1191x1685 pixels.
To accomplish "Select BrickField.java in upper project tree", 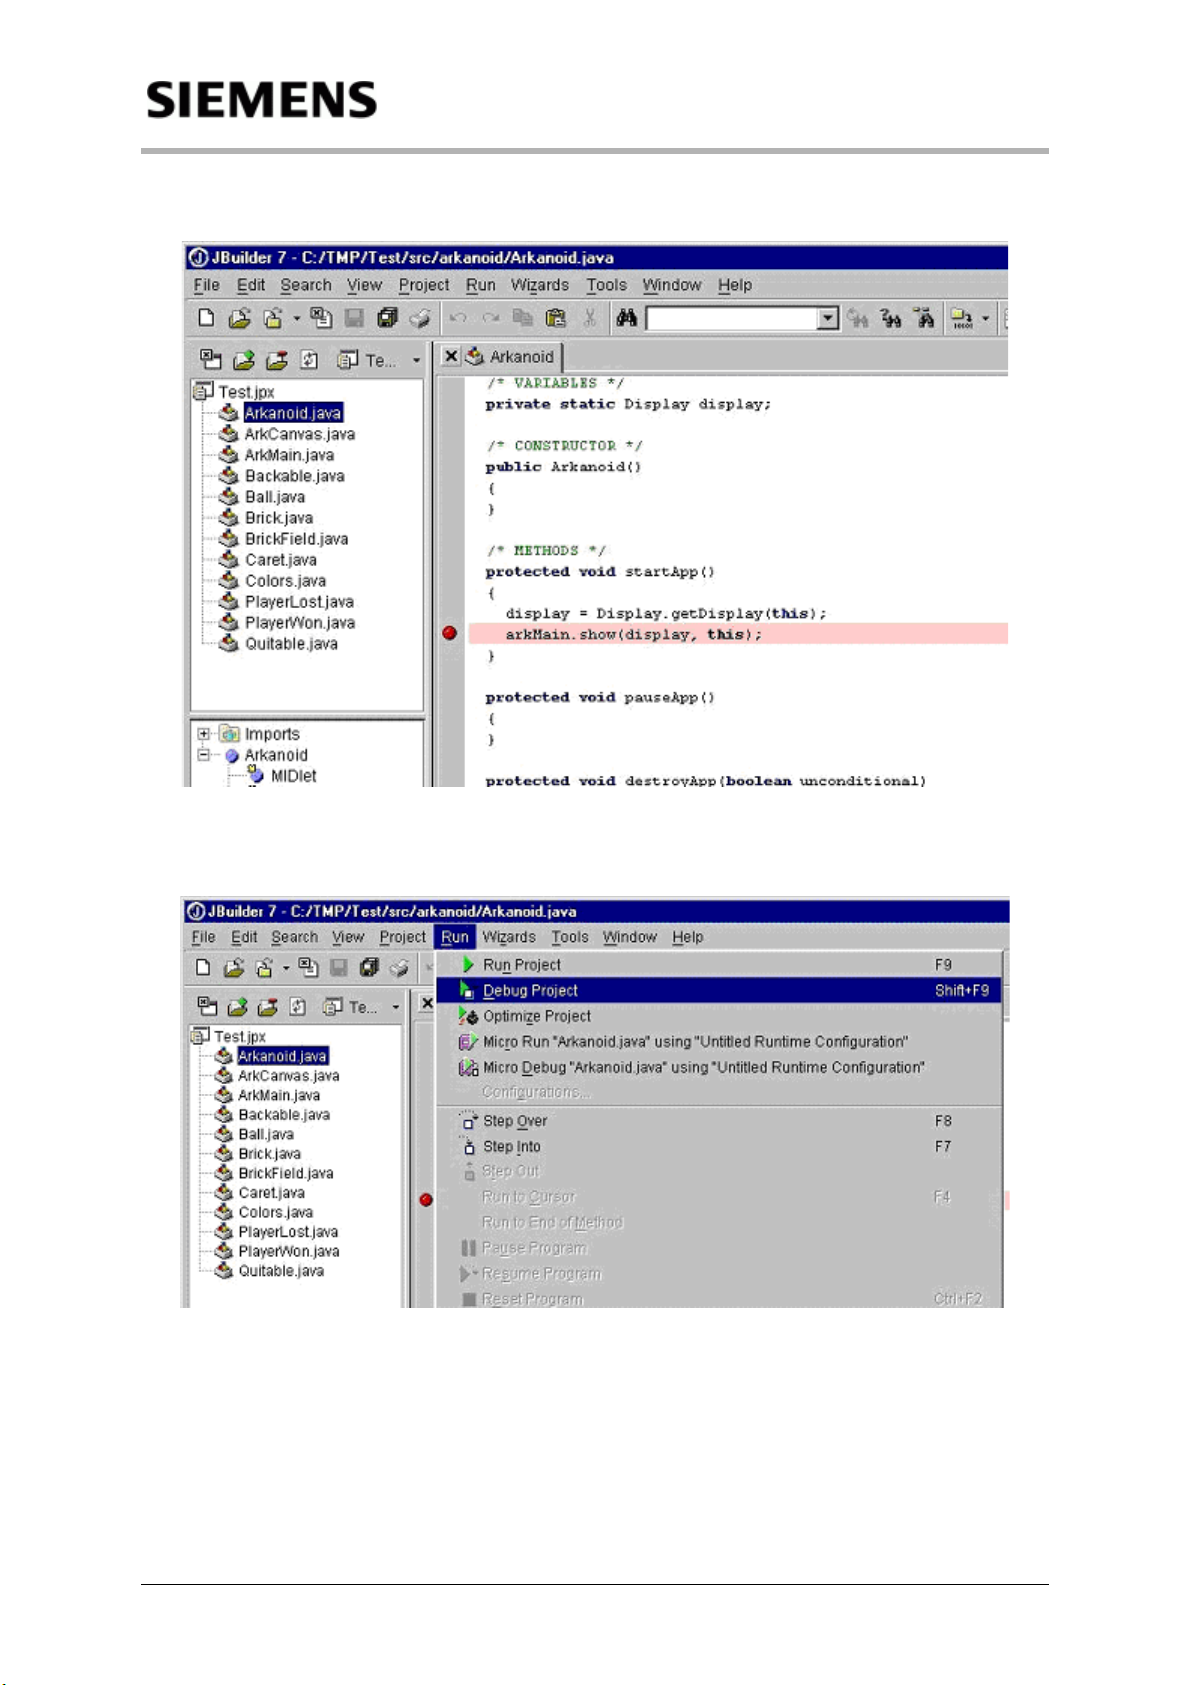I will (296, 539).
